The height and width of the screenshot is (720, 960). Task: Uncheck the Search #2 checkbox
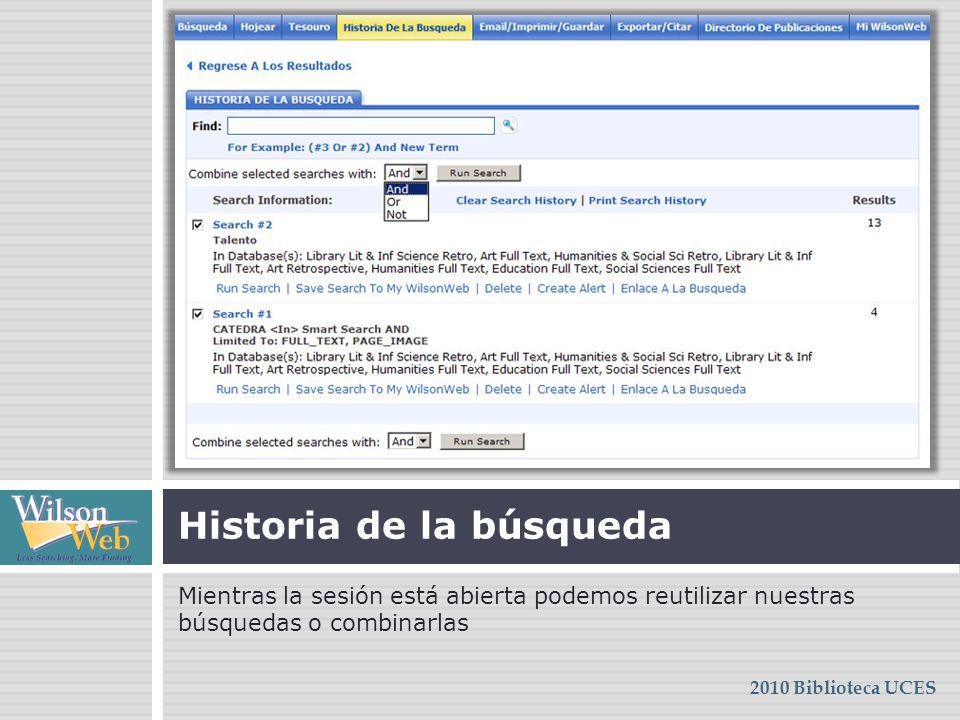(197, 225)
